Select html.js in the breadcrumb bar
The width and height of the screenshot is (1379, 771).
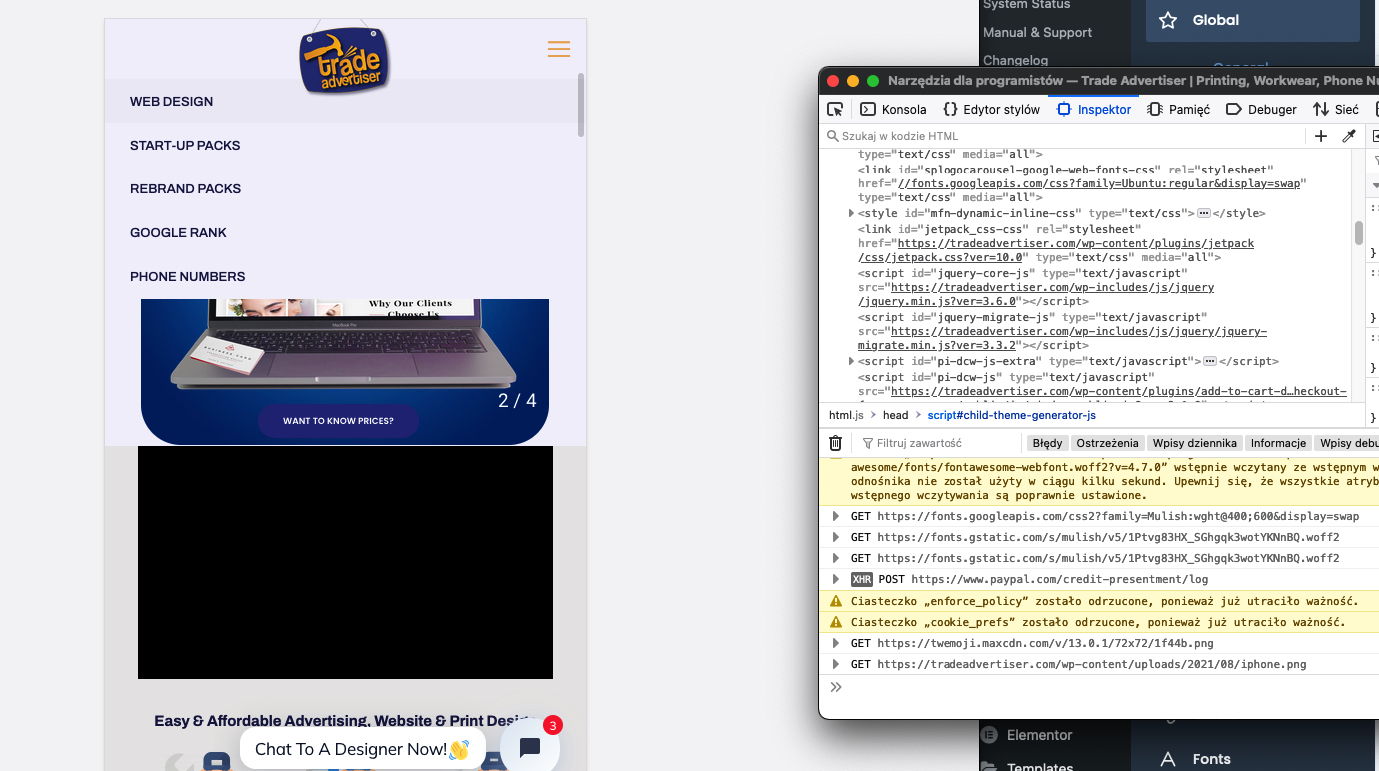click(846, 415)
